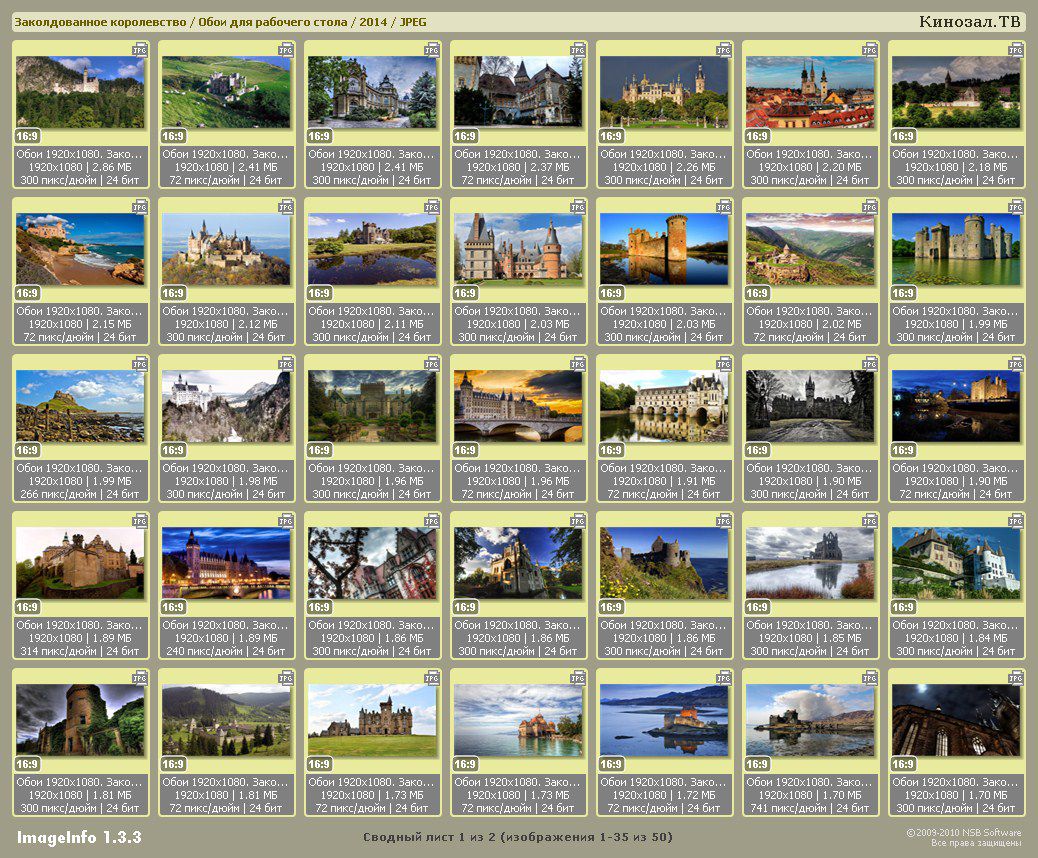The width and height of the screenshot is (1038, 858).
Task: Click the JPG icon on the 2.15 МБ card
Action: (x=140, y=207)
